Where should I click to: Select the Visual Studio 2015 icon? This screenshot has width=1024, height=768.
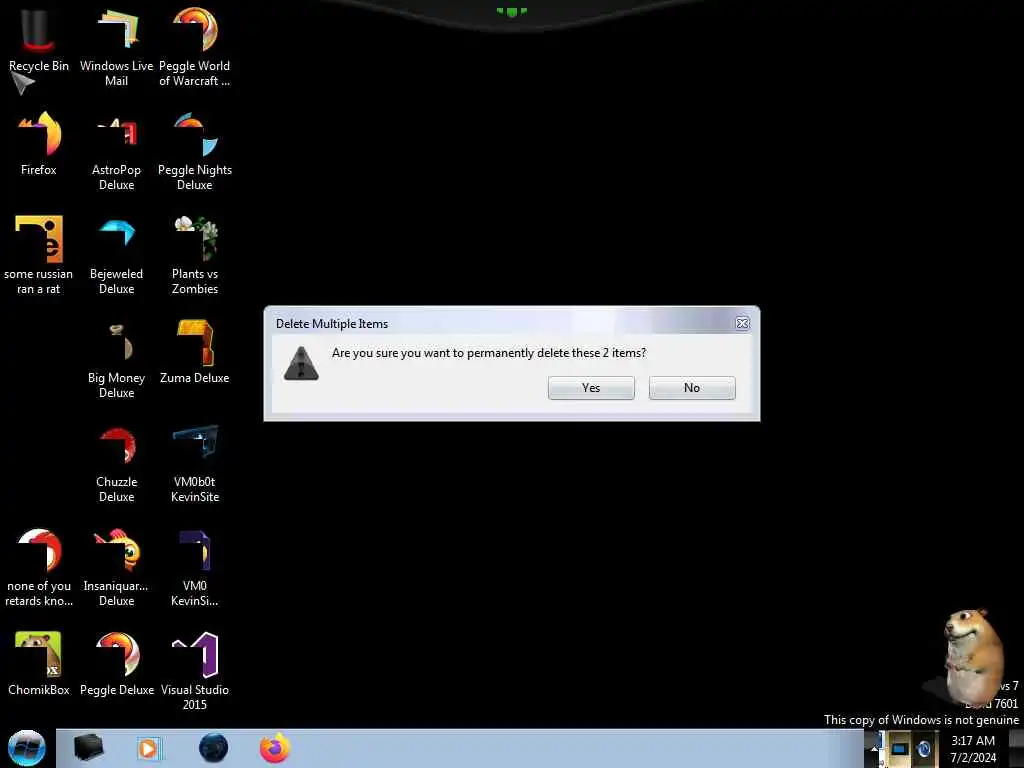coord(195,671)
